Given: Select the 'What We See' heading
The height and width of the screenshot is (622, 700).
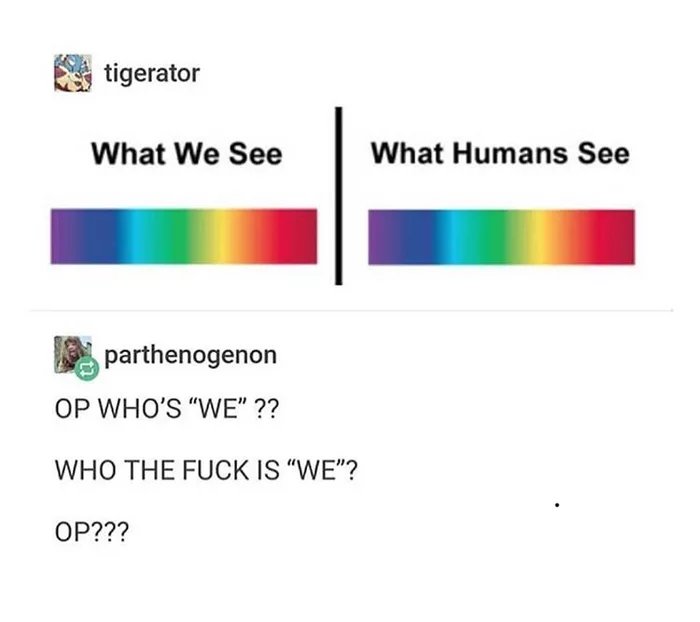Looking at the screenshot, I should [187, 154].
